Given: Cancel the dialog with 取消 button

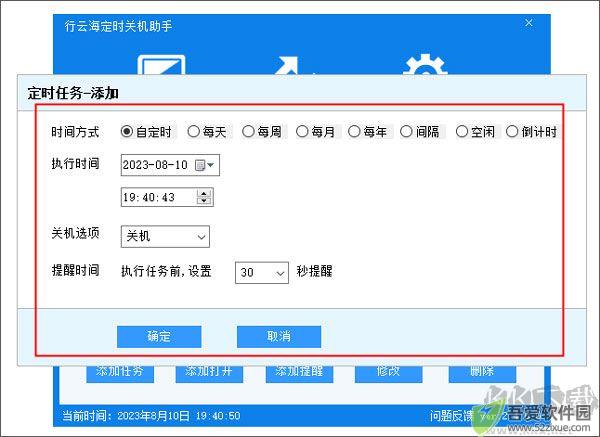Looking at the screenshot, I should tap(279, 337).
